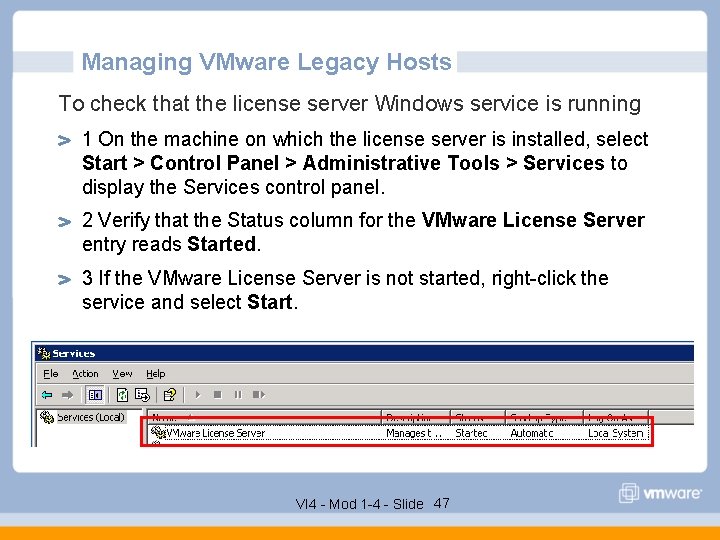Click the Services window title bar icon
Image resolution: width=720 pixels, height=540 pixels.
pos(44,353)
